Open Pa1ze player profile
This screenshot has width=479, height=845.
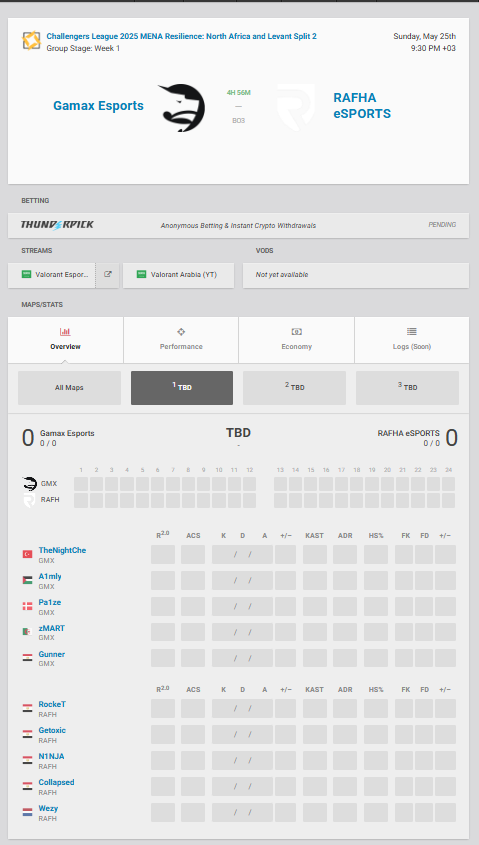[x=50, y=602]
